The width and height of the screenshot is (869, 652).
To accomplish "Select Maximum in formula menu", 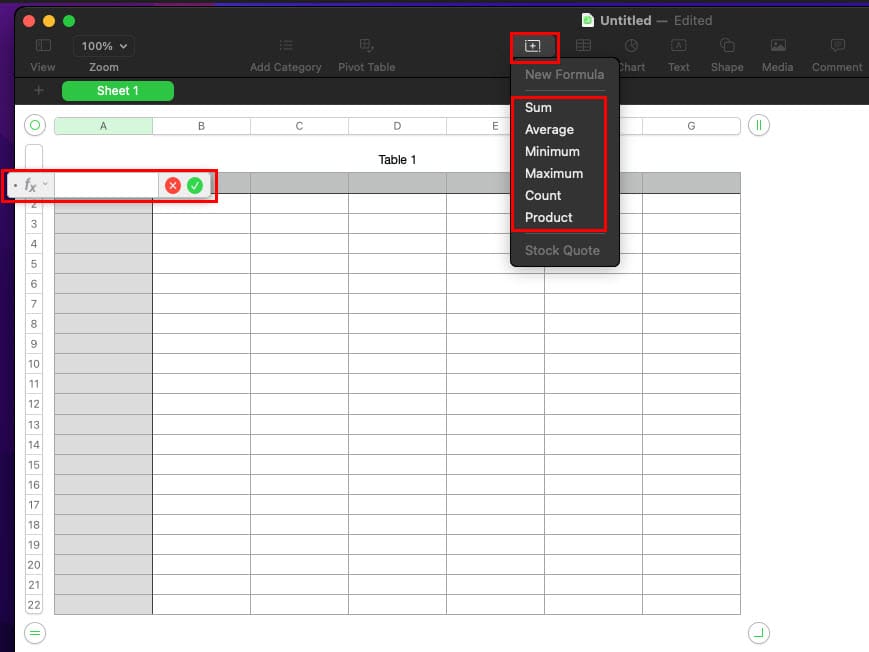I will coord(554,174).
